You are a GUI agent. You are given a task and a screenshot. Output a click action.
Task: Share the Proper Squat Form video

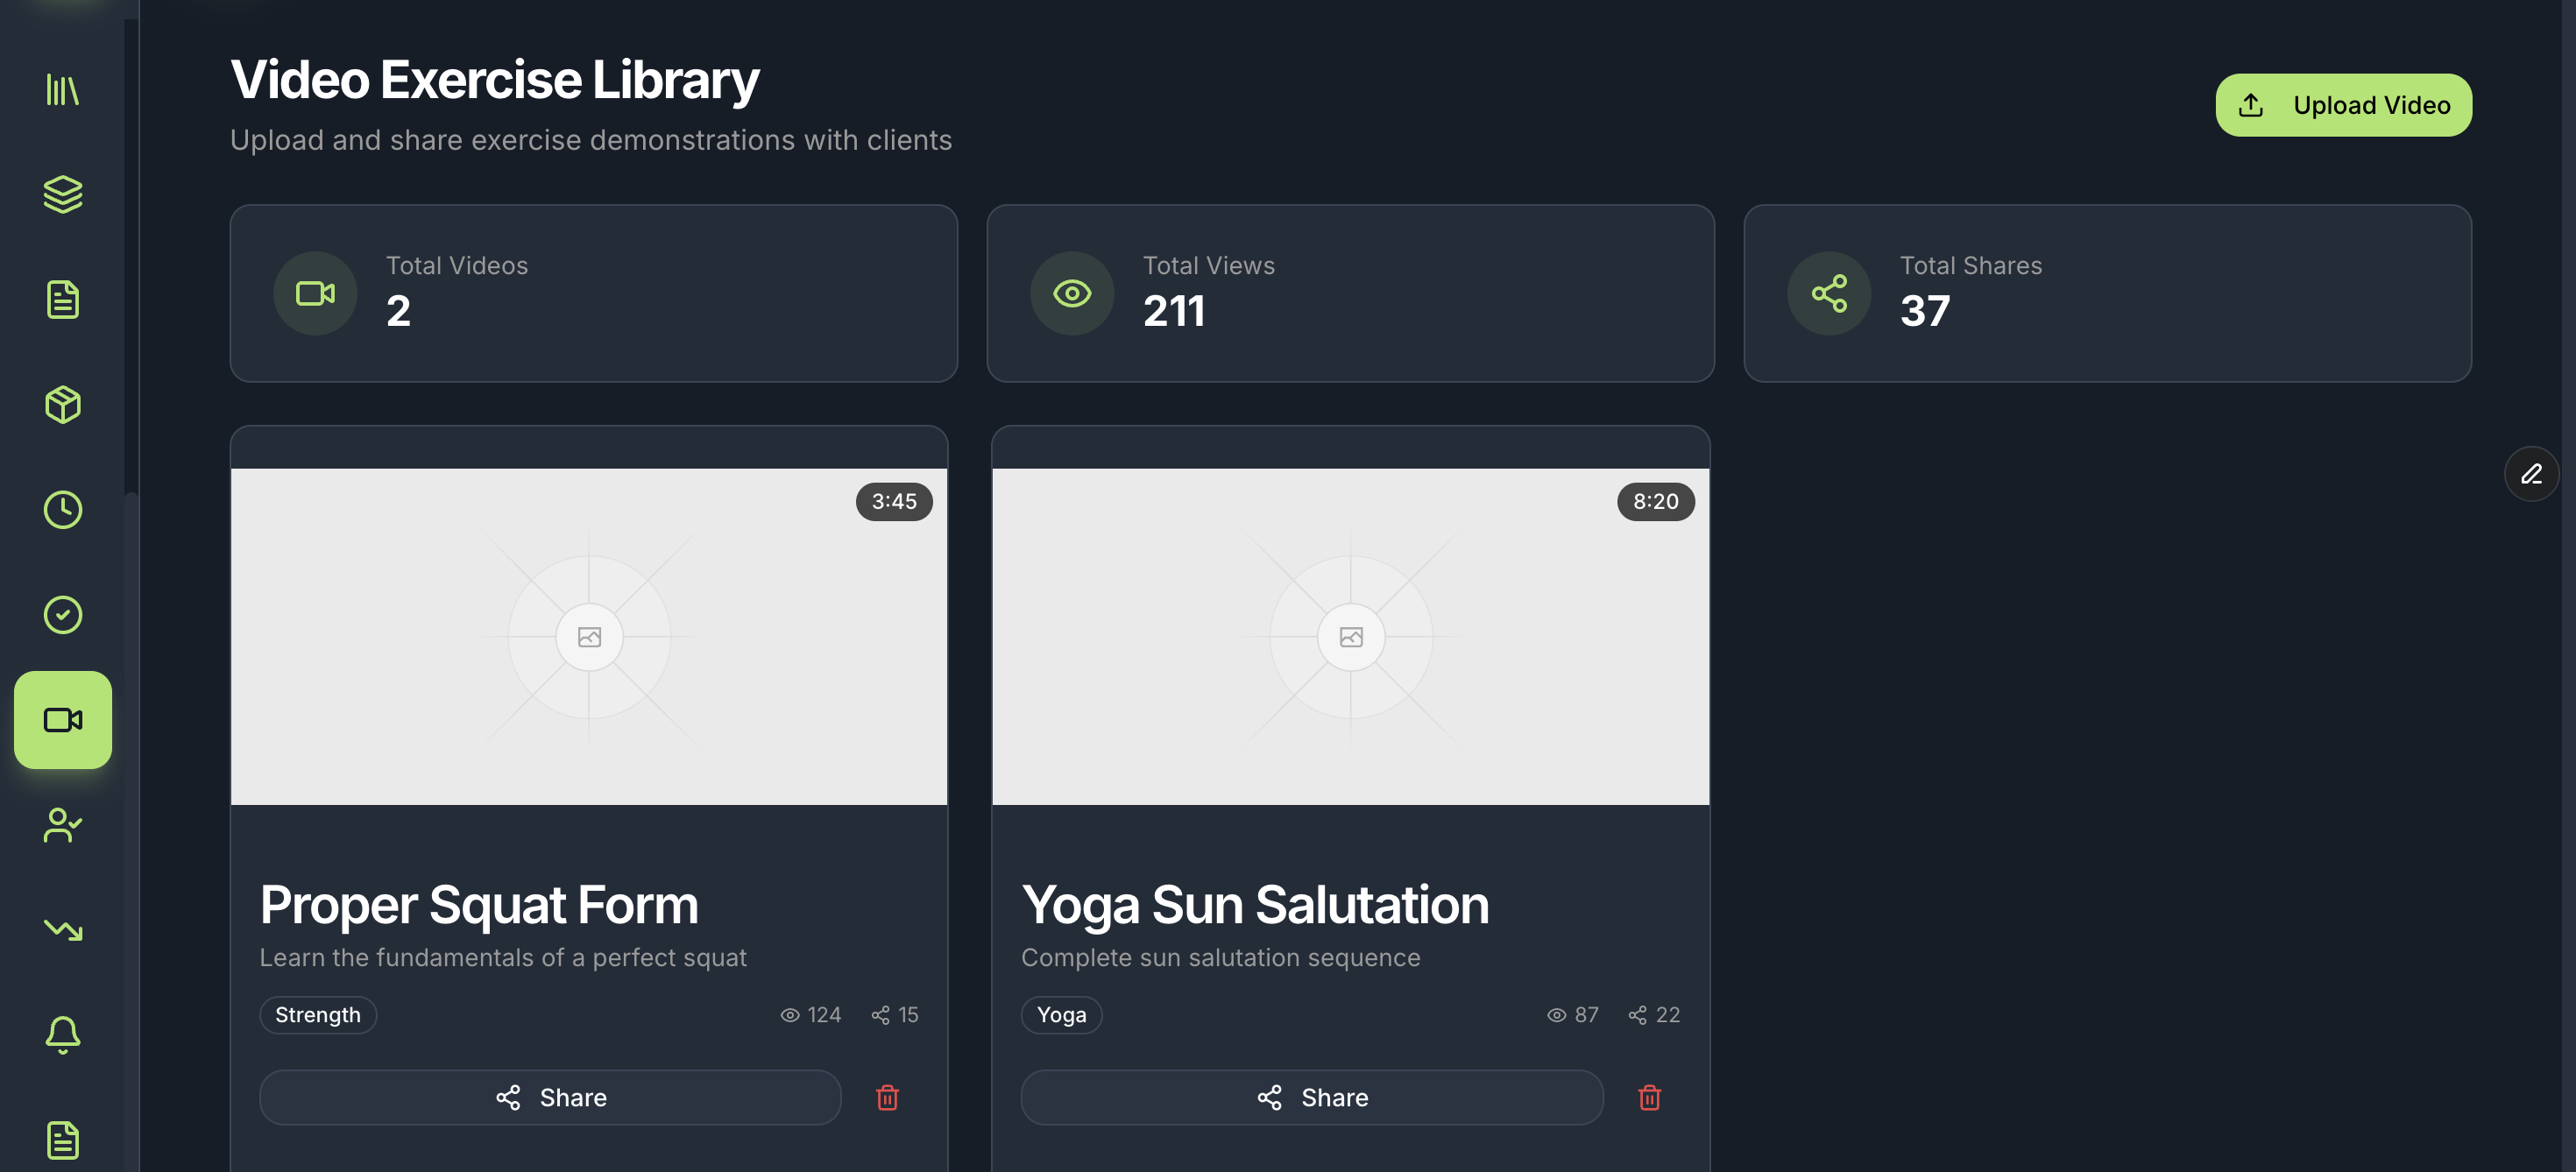point(550,1098)
